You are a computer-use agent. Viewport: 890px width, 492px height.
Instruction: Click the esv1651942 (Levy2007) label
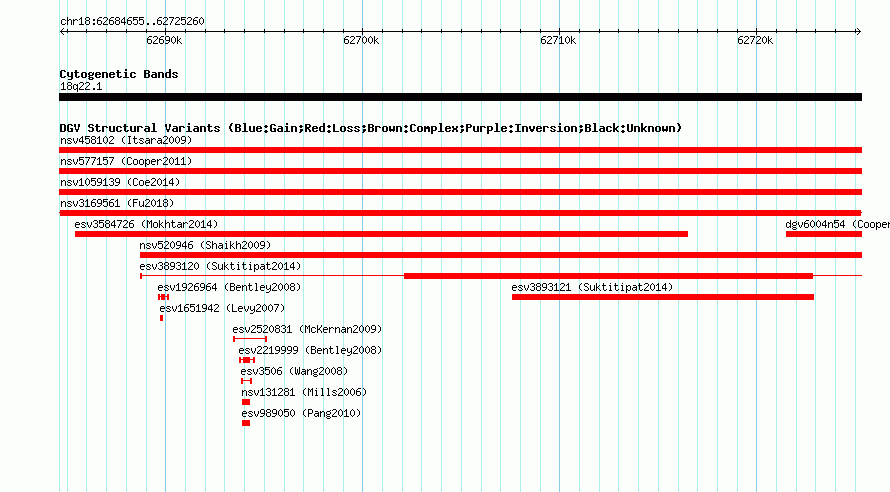[222, 308]
